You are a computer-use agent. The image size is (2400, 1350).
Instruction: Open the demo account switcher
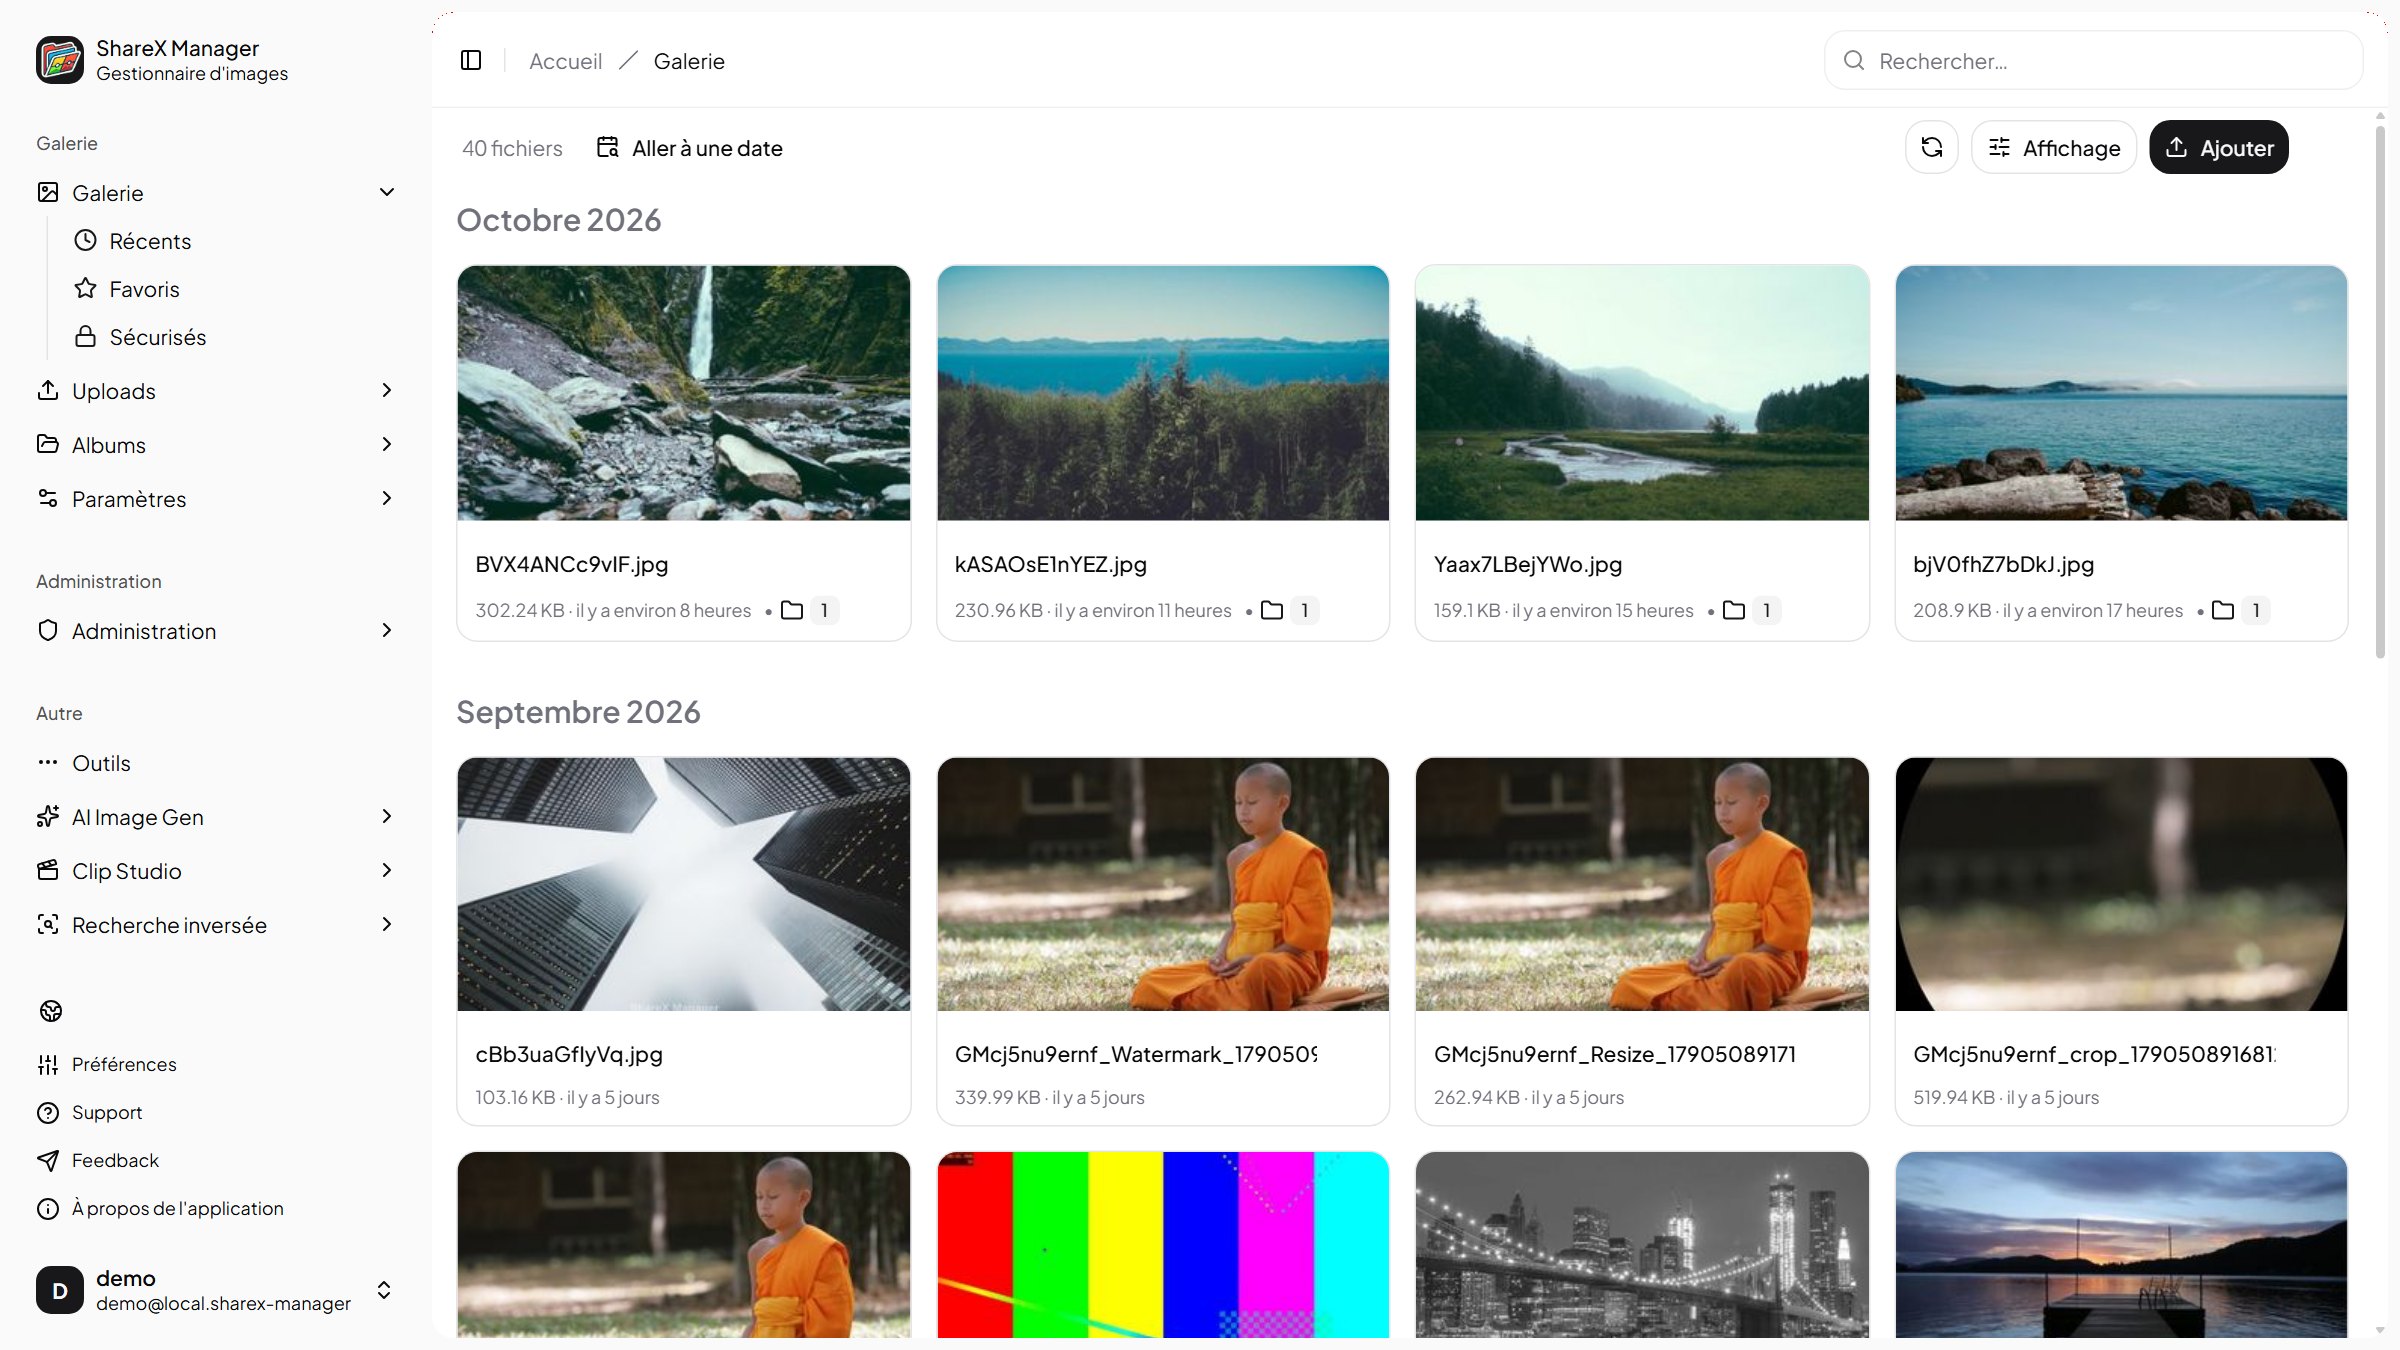point(216,1290)
